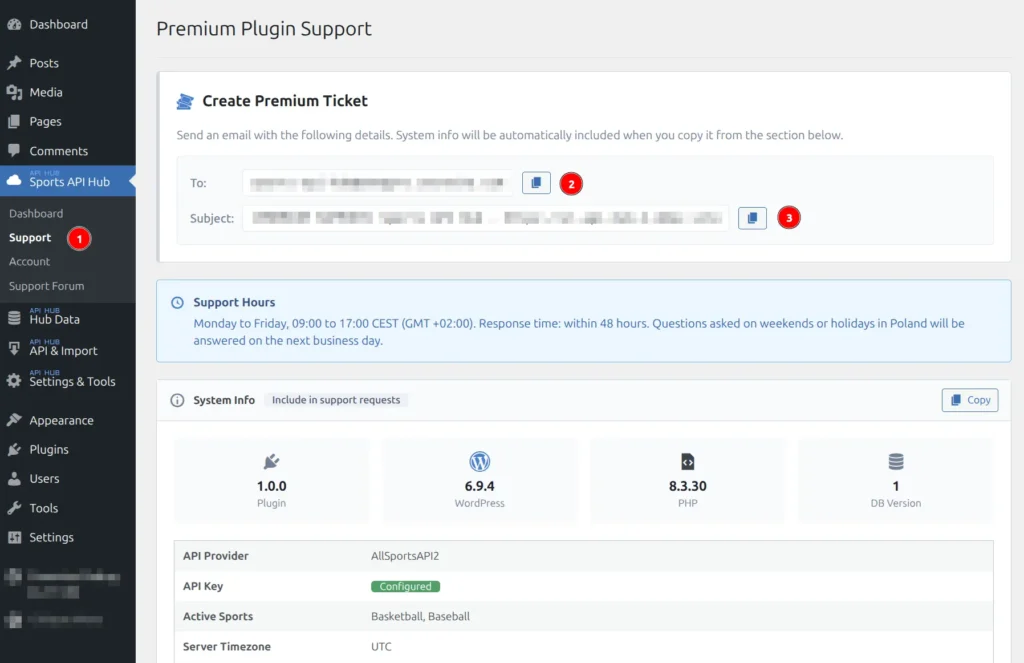The height and width of the screenshot is (663, 1024).
Task: Click the WordPress logo icon
Action: [479, 462]
